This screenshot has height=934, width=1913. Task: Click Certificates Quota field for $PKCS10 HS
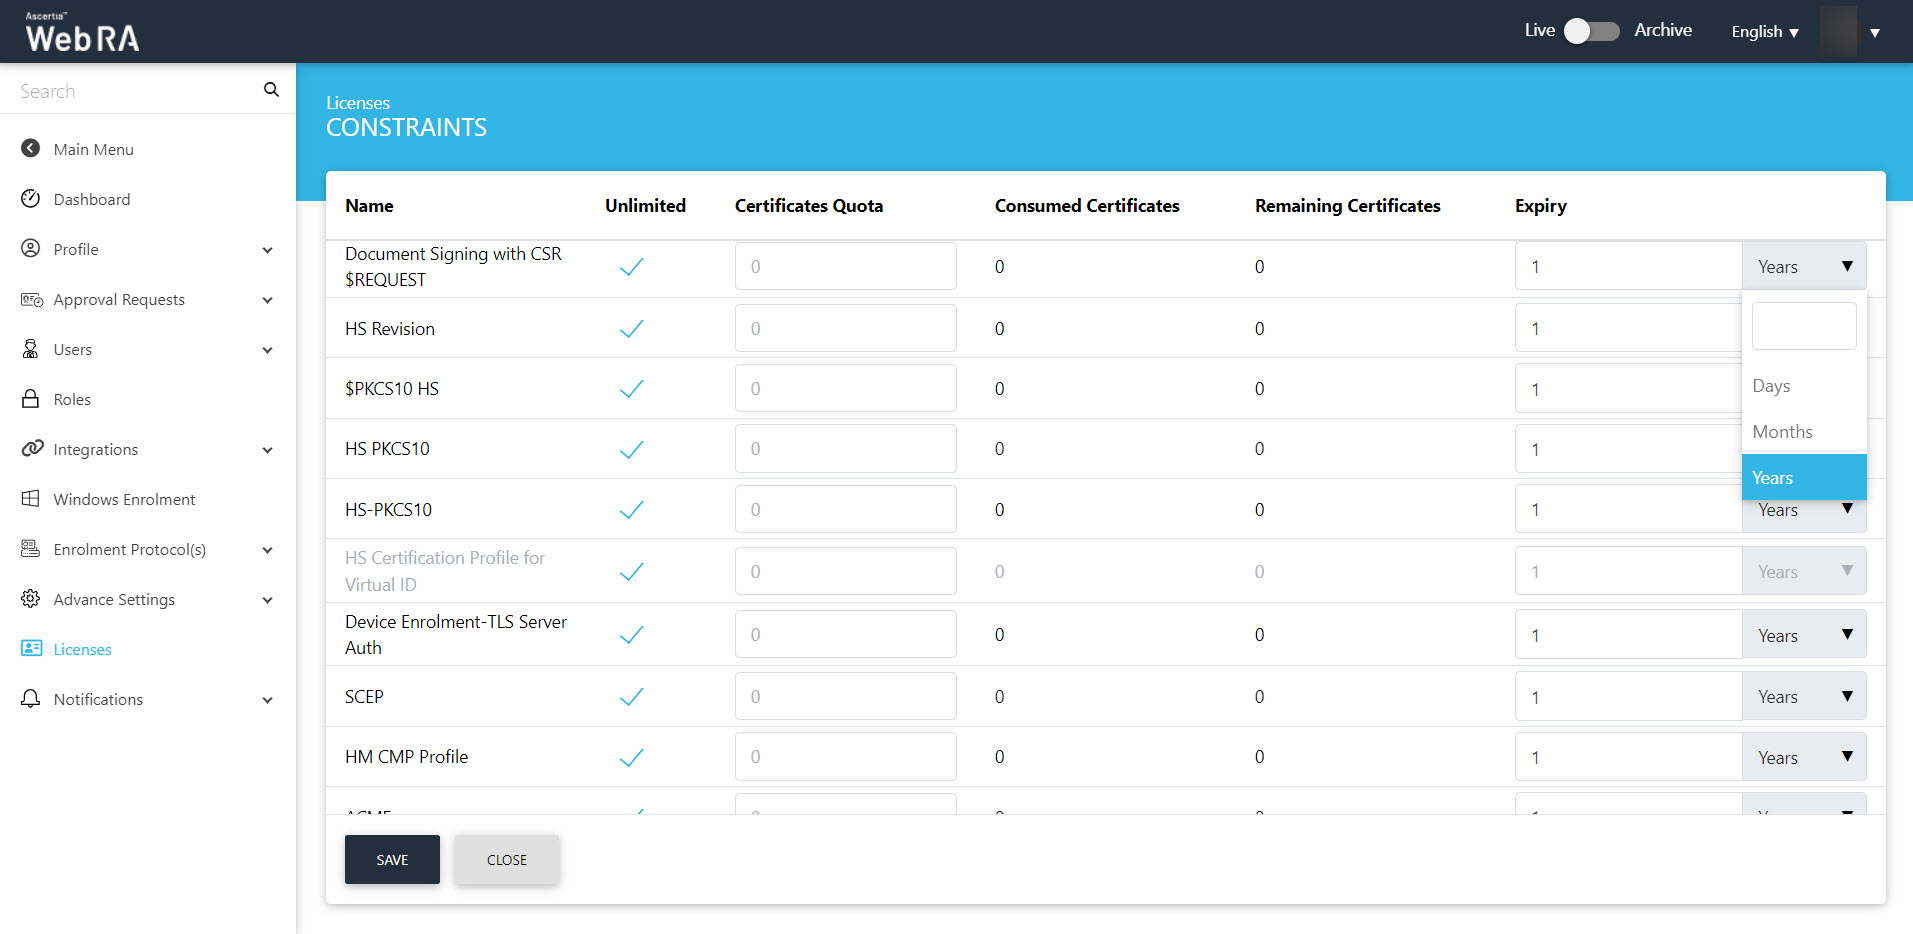tap(845, 389)
